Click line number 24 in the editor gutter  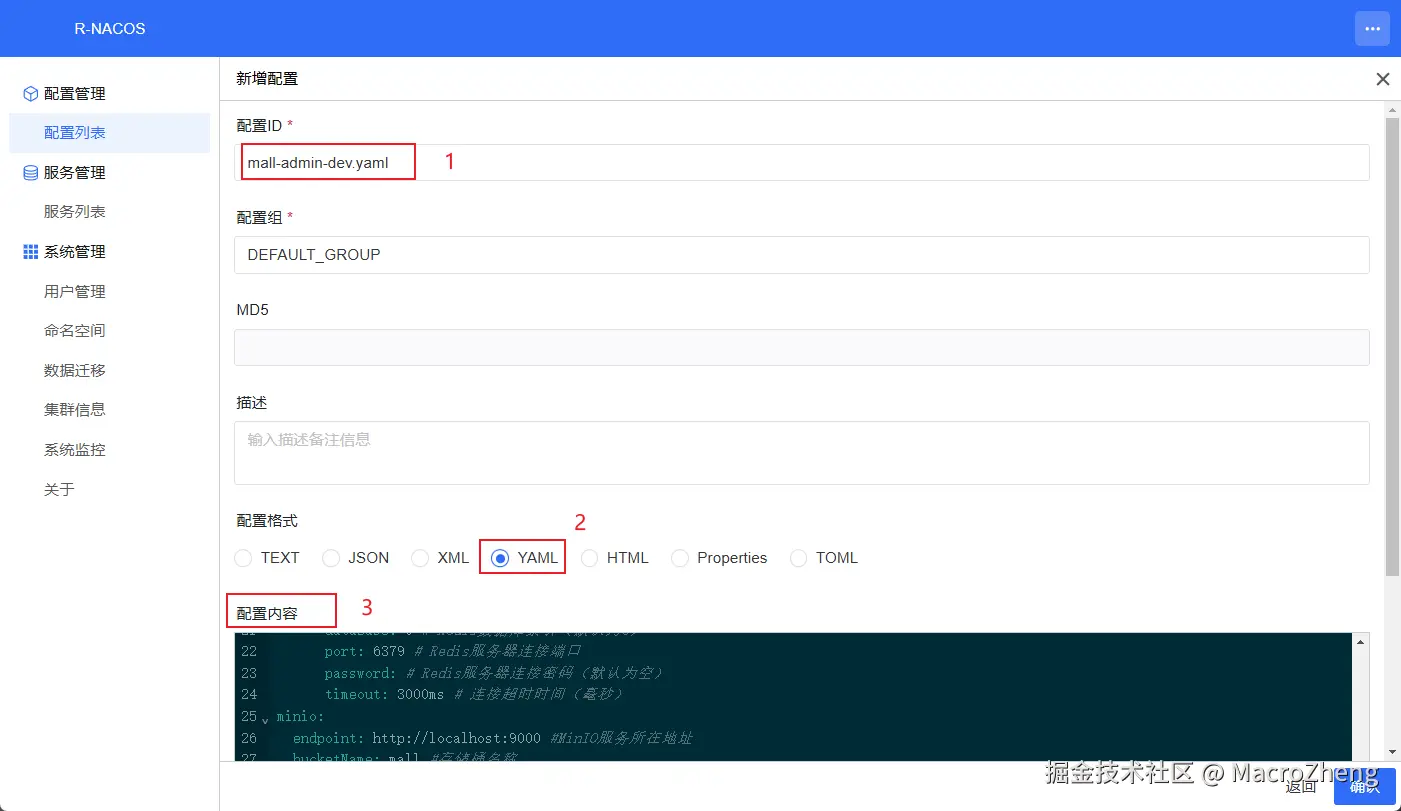click(x=249, y=694)
